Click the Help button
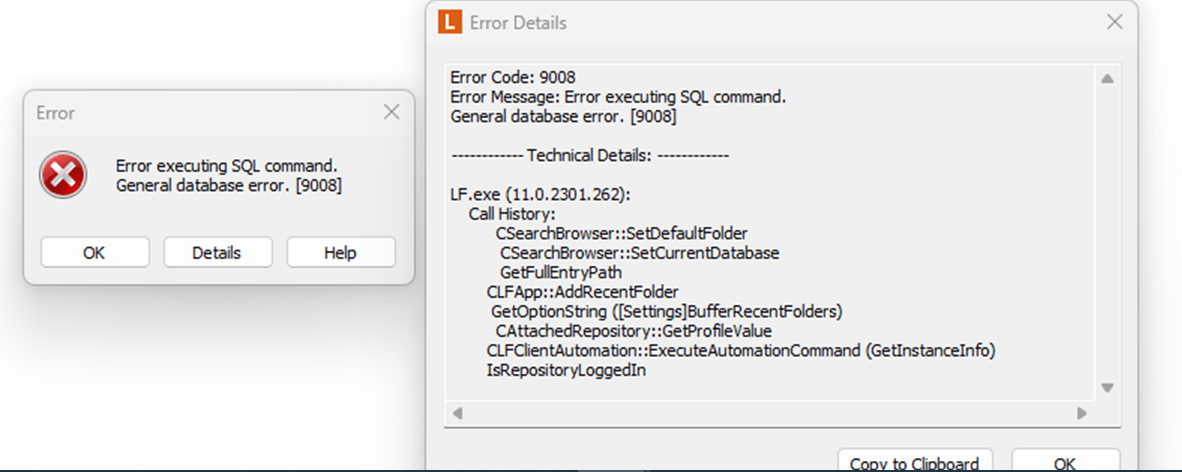Screen dimensions: 1182x472 tap(341, 253)
